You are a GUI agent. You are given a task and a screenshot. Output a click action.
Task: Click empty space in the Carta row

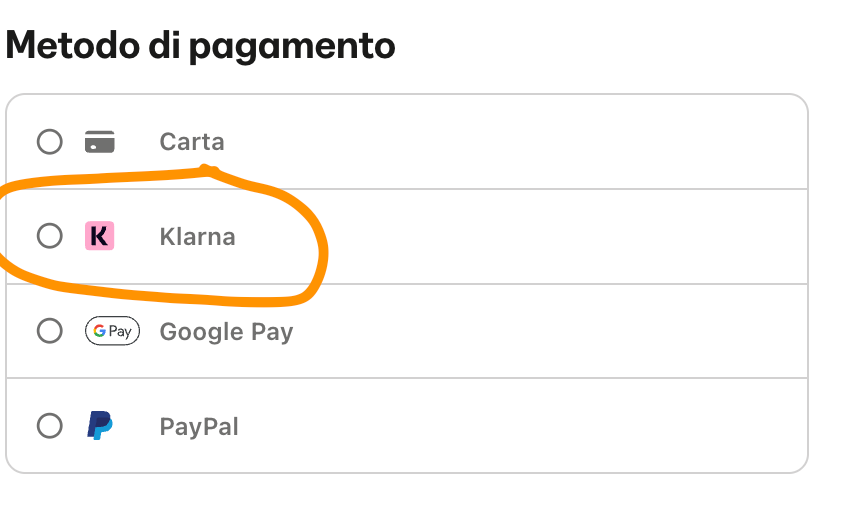click(511, 142)
